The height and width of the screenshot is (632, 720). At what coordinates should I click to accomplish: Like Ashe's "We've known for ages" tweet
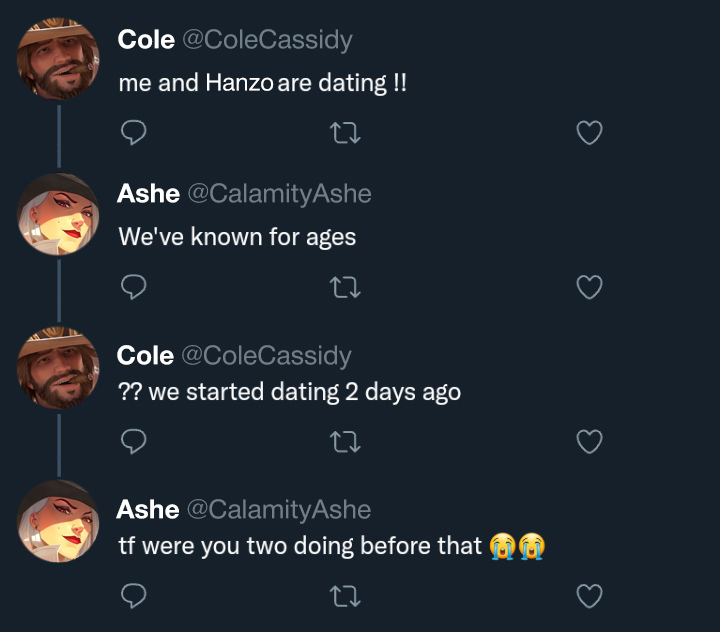[x=590, y=287]
